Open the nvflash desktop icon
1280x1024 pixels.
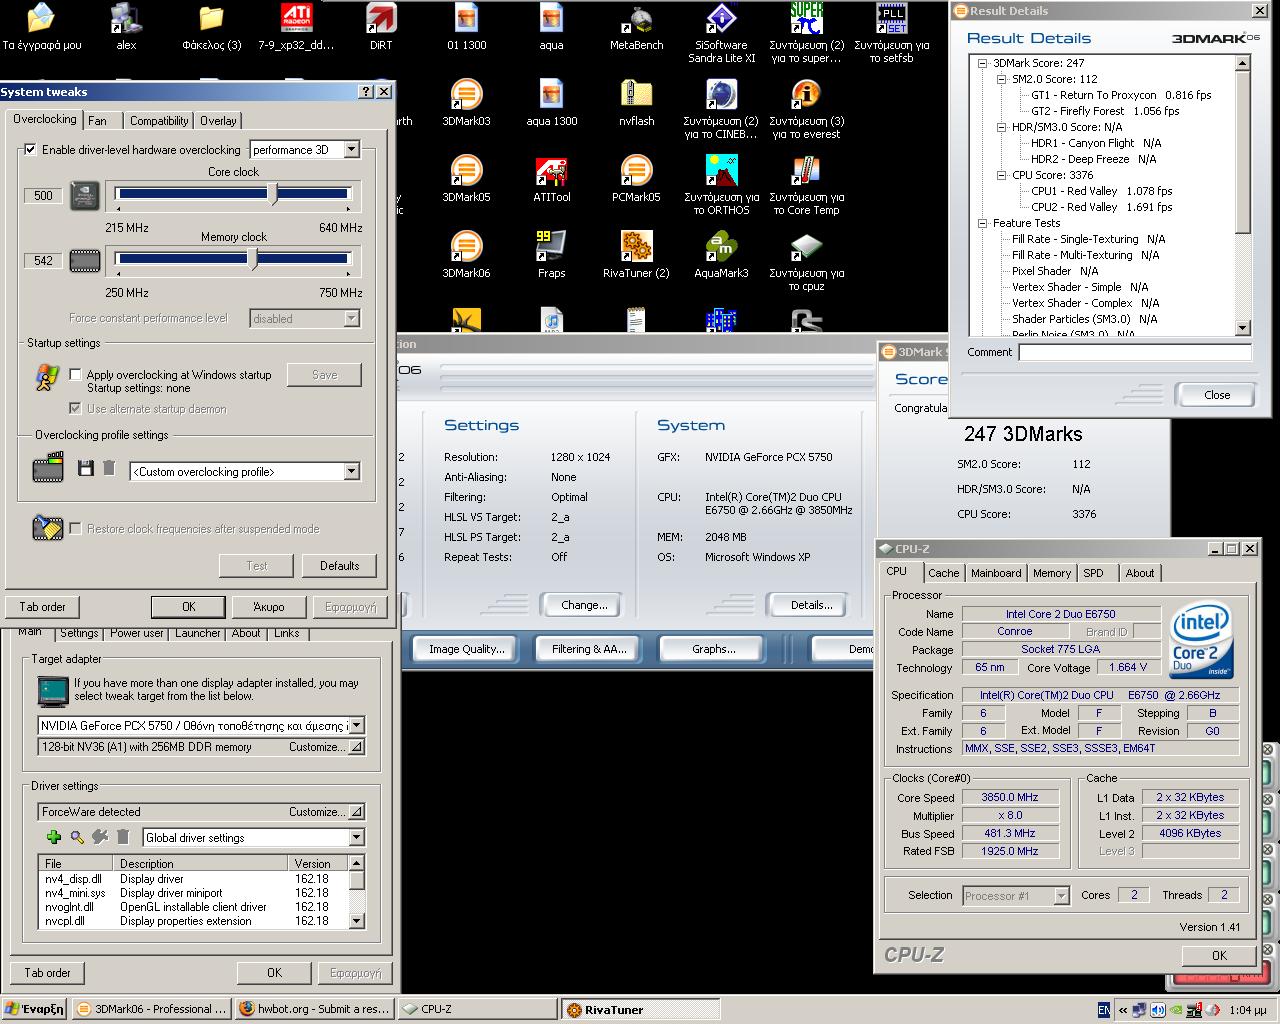click(x=636, y=103)
